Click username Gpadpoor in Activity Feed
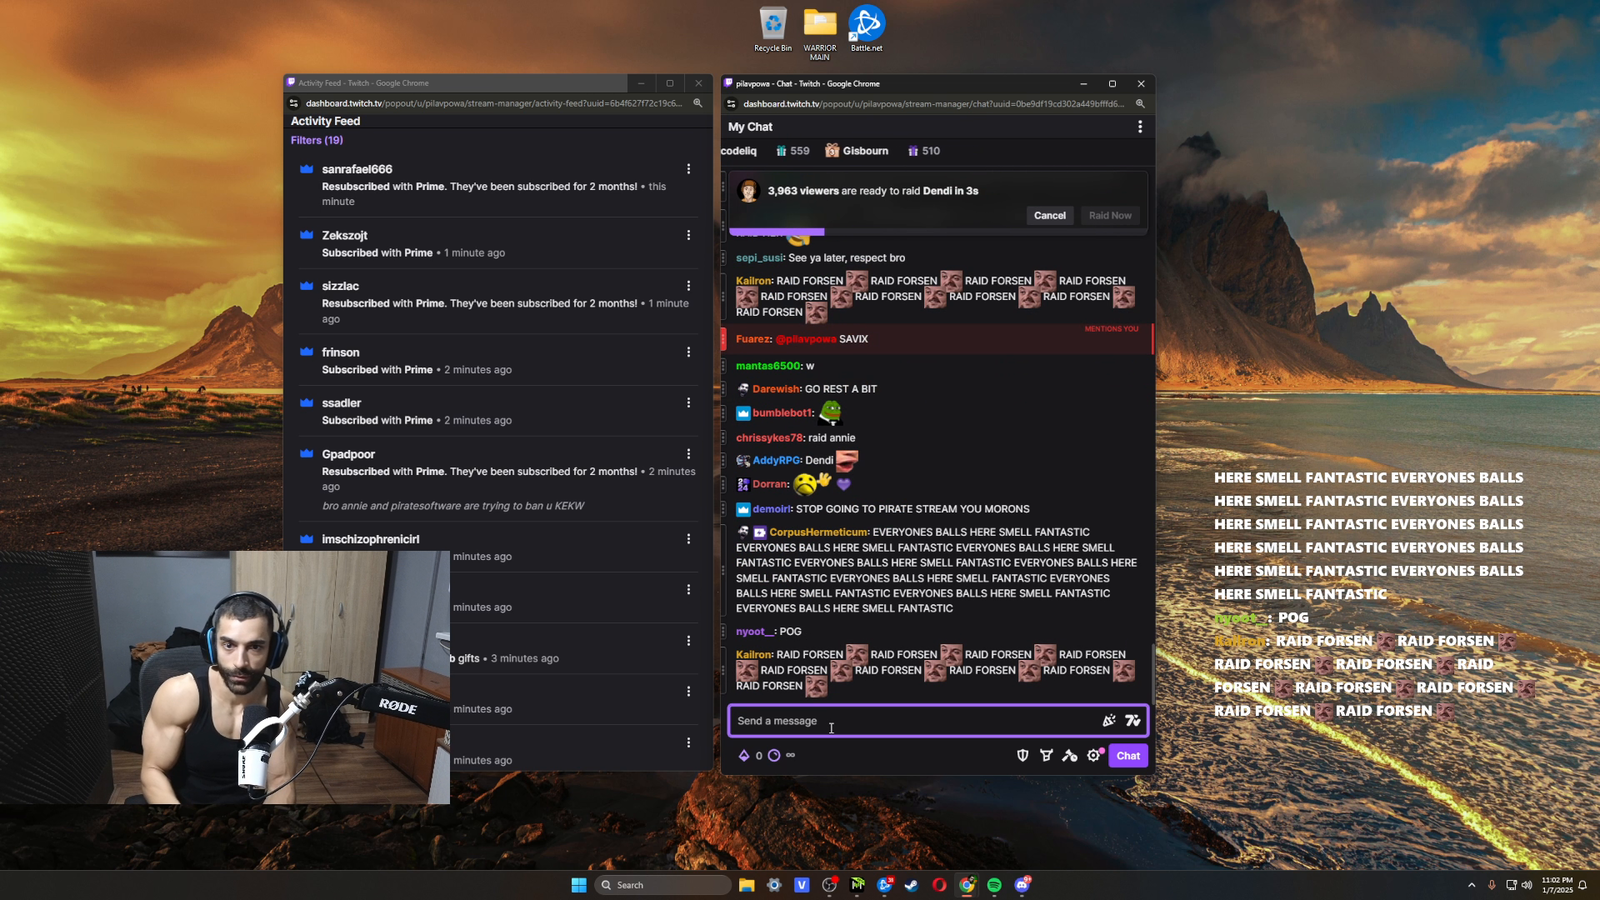Screen dimensions: 1600x900 click(348, 454)
